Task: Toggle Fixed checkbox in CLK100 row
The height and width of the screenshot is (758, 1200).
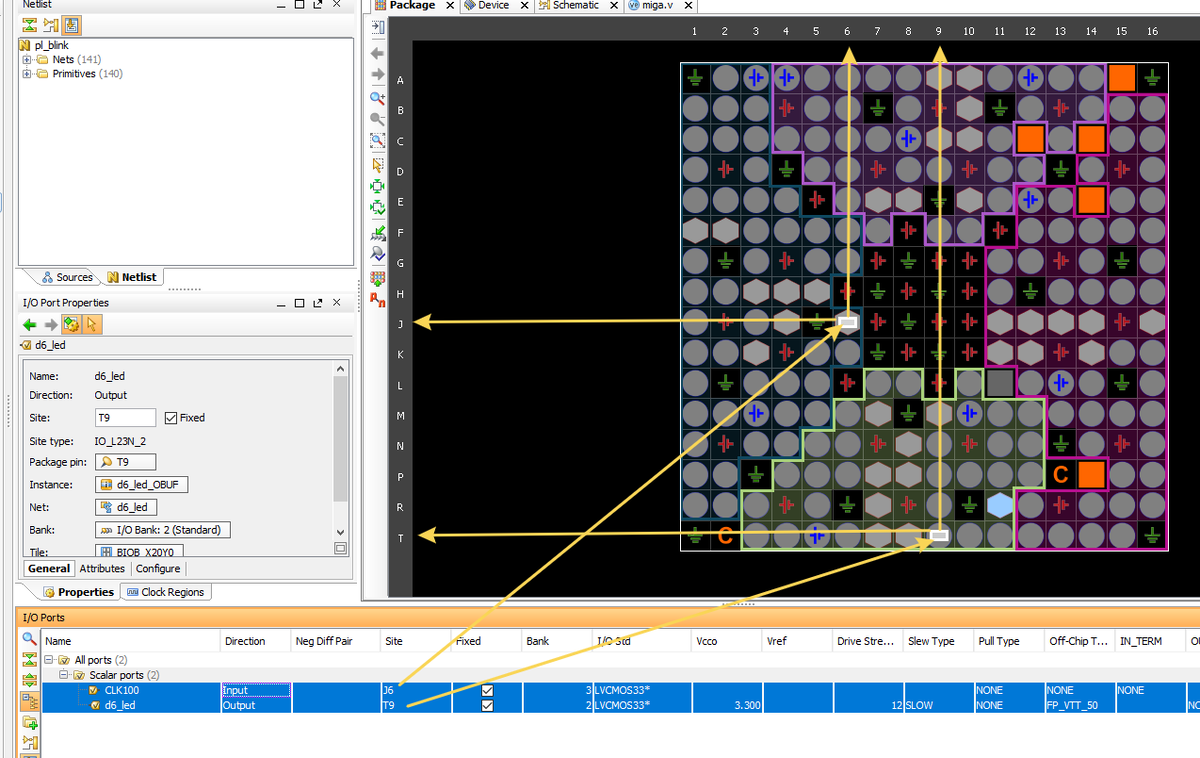Action: click(x=487, y=690)
